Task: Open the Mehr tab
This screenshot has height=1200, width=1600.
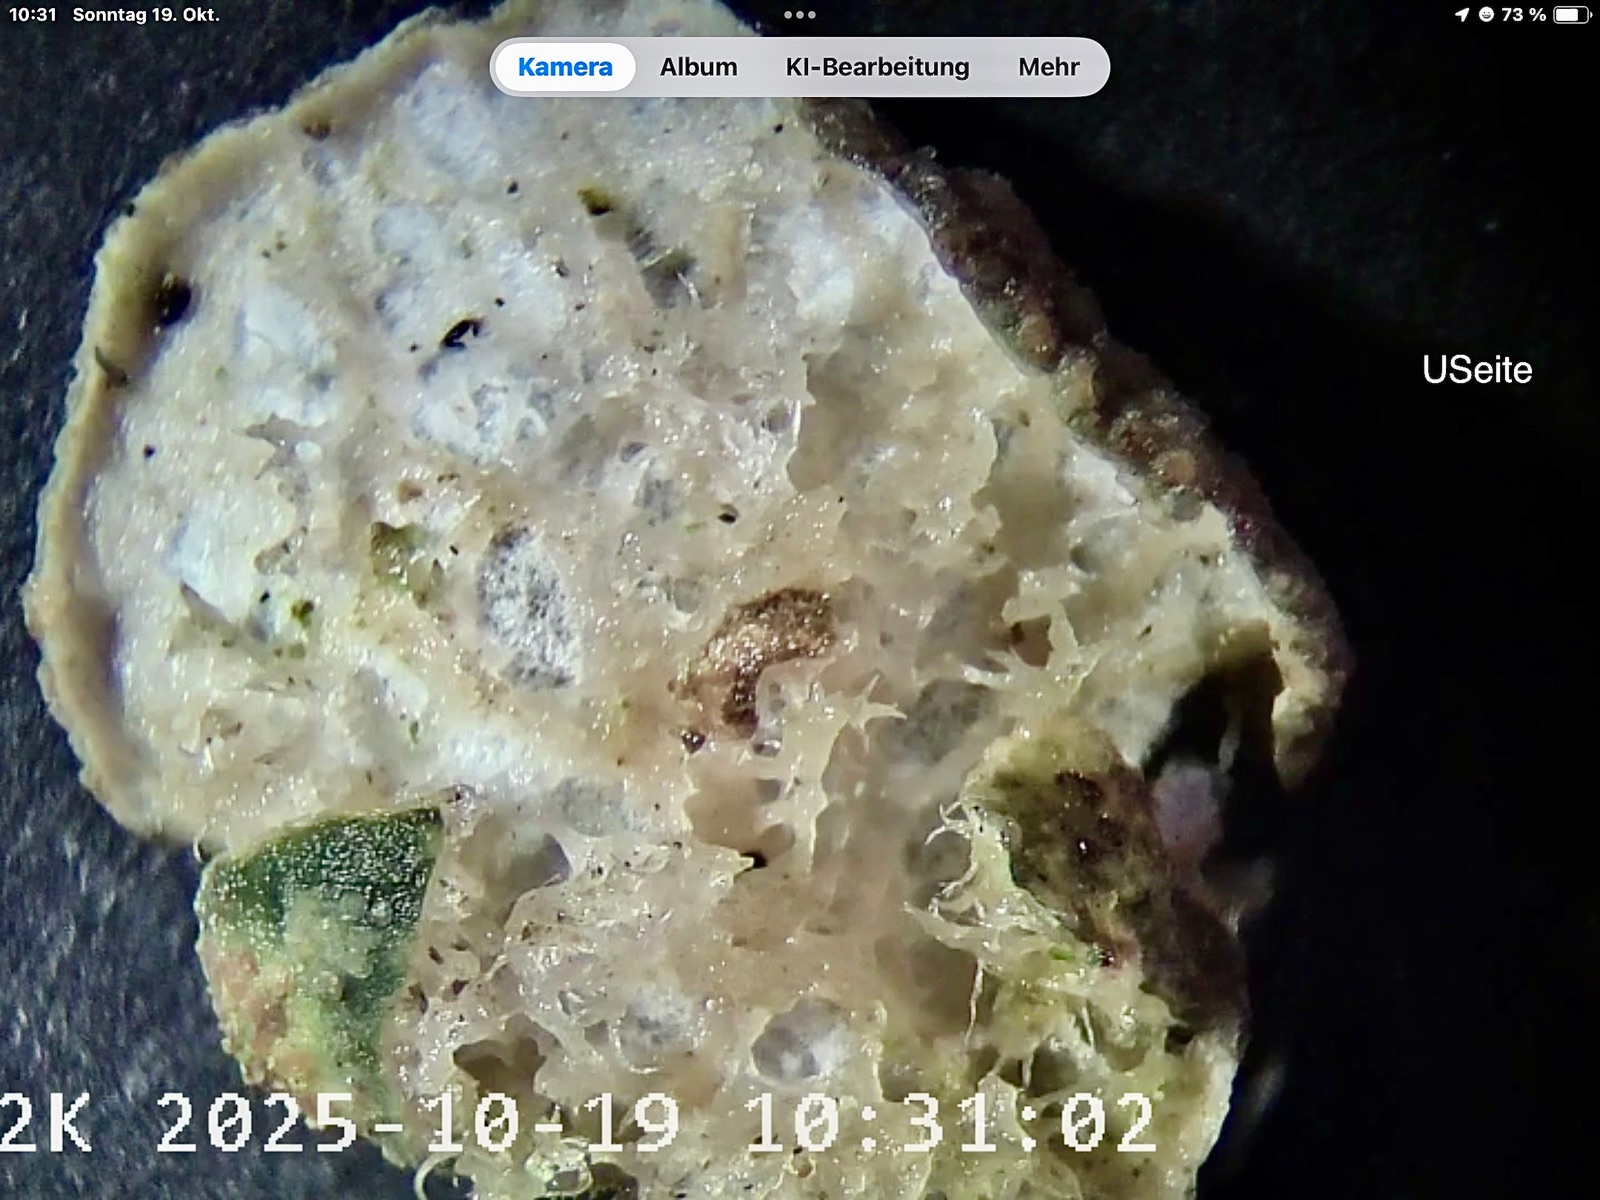Action: (x=1048, y=67)
